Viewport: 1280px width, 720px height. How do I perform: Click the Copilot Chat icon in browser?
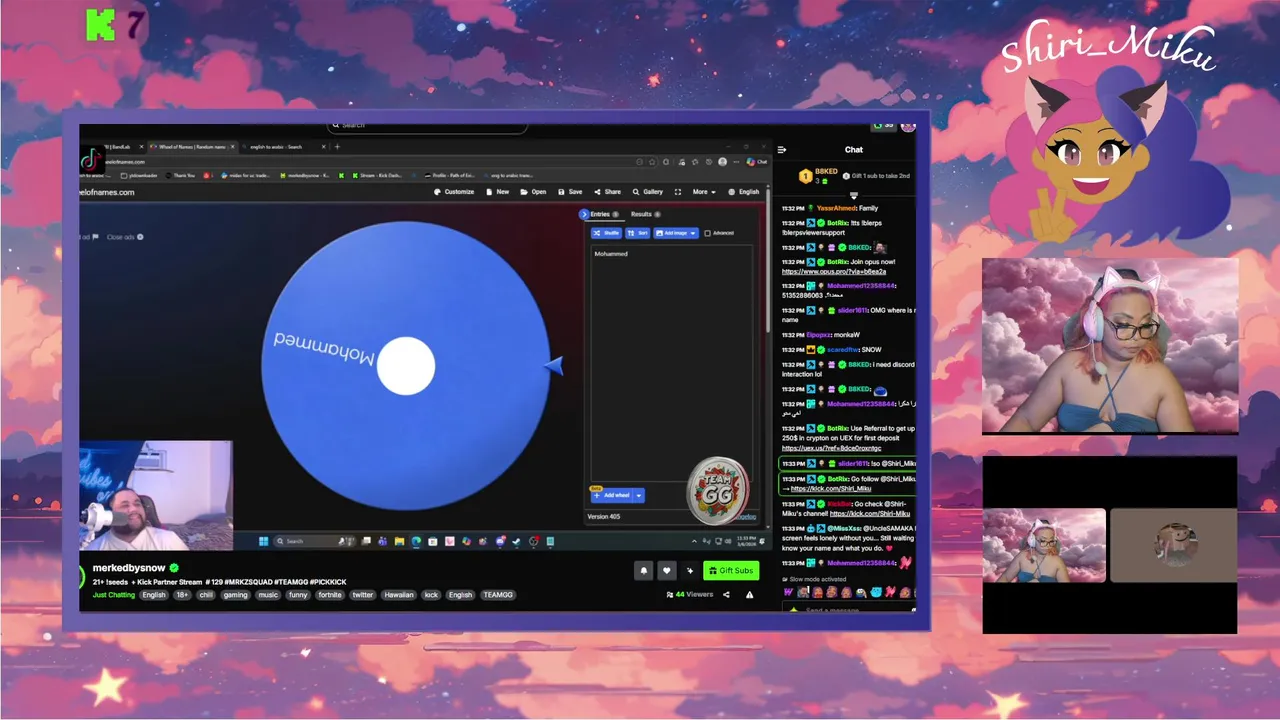click(757, 162)
